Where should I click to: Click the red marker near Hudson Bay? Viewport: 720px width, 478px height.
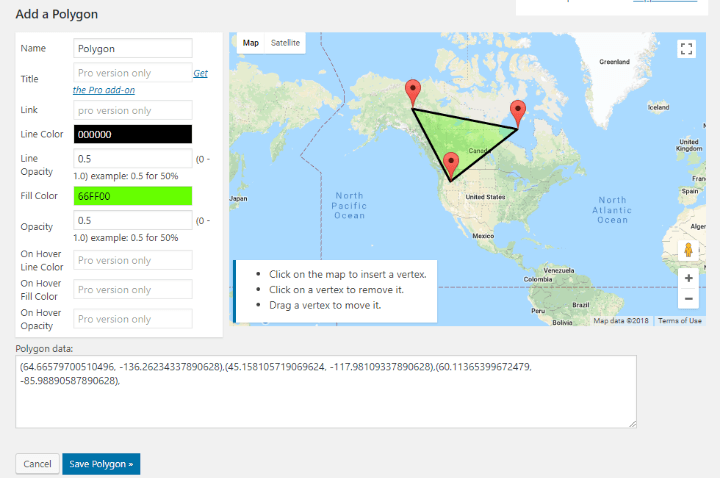(x=518, y=114)
